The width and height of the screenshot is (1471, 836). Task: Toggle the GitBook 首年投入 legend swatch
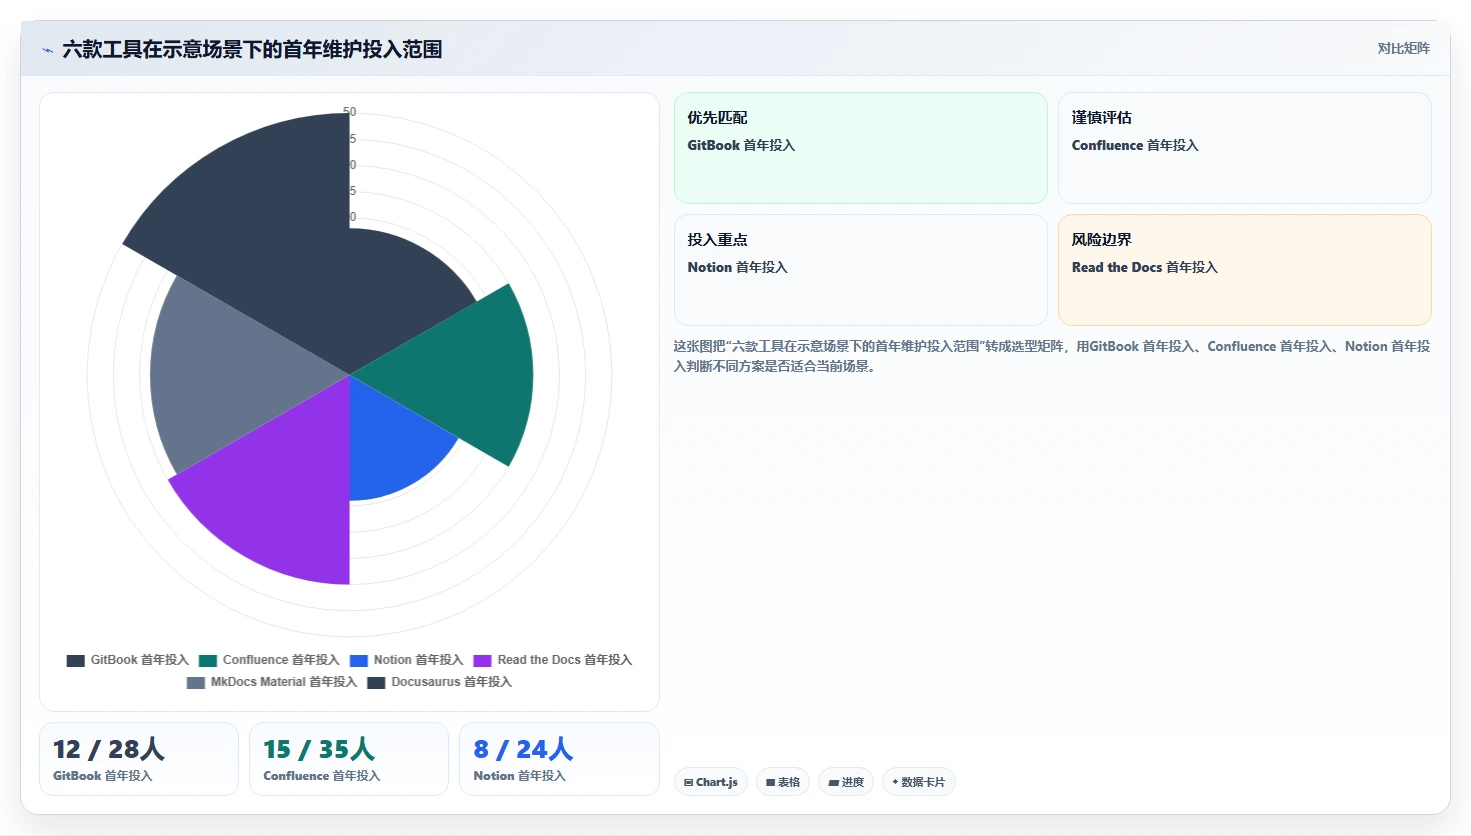coord(75,660)
